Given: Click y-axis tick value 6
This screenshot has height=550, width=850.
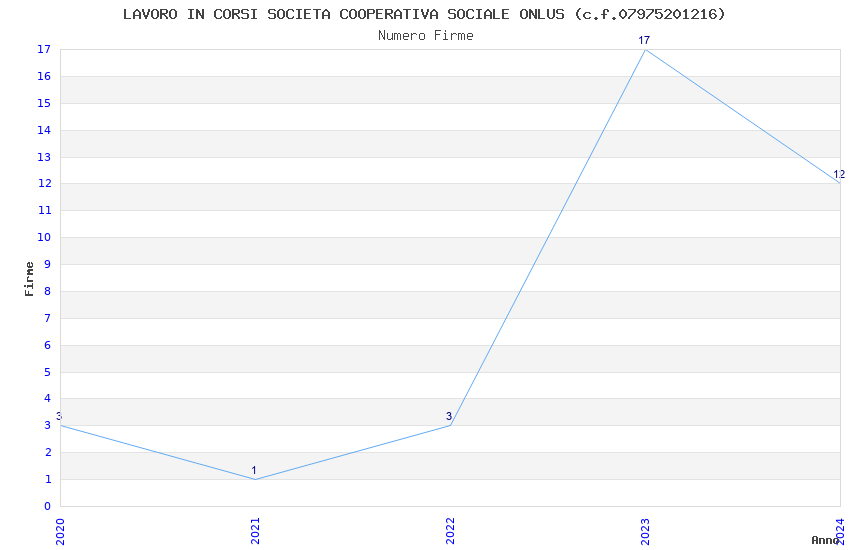Looking at the screenshot, I should coord(48,345).
